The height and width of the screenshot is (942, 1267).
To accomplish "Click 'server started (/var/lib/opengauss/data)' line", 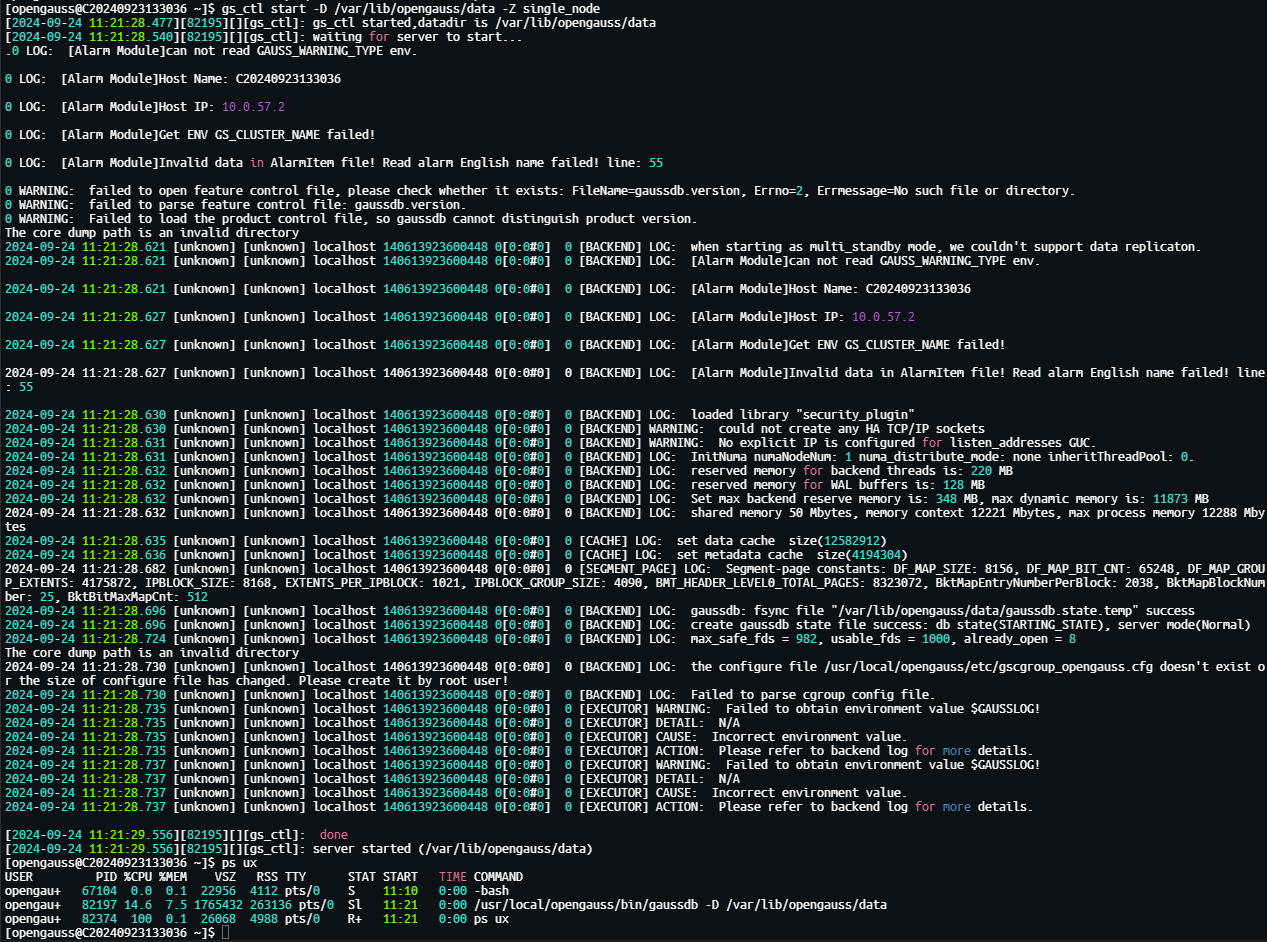I will tap(452, 848).
